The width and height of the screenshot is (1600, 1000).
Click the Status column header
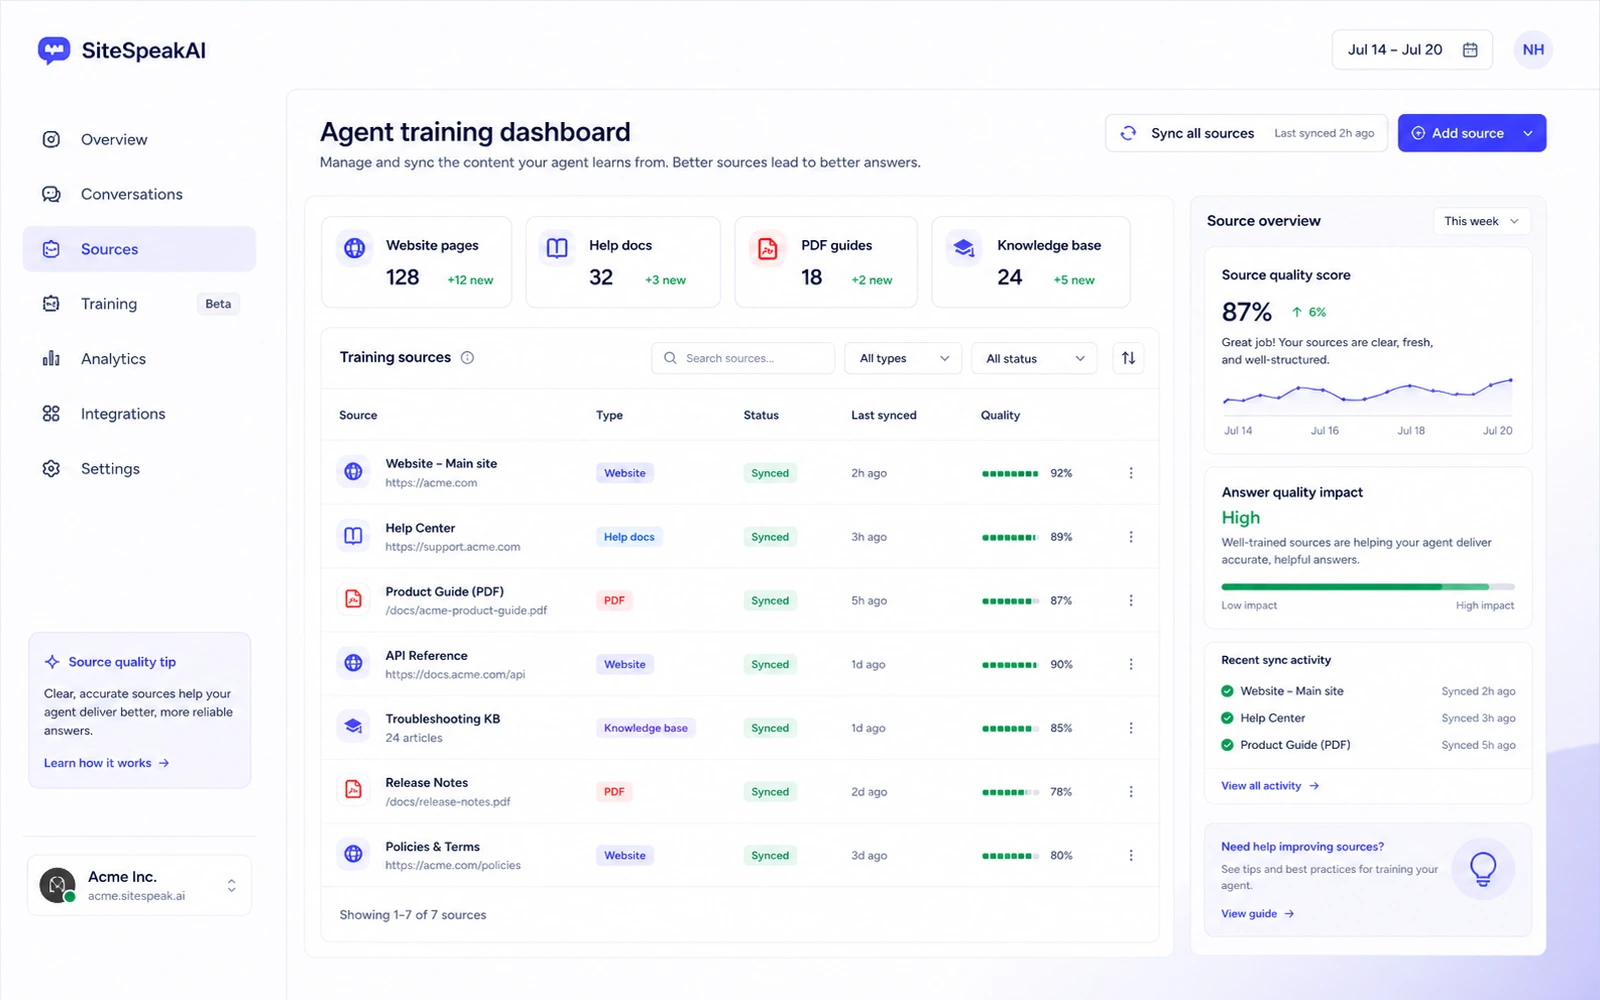(x=761, y=415)
